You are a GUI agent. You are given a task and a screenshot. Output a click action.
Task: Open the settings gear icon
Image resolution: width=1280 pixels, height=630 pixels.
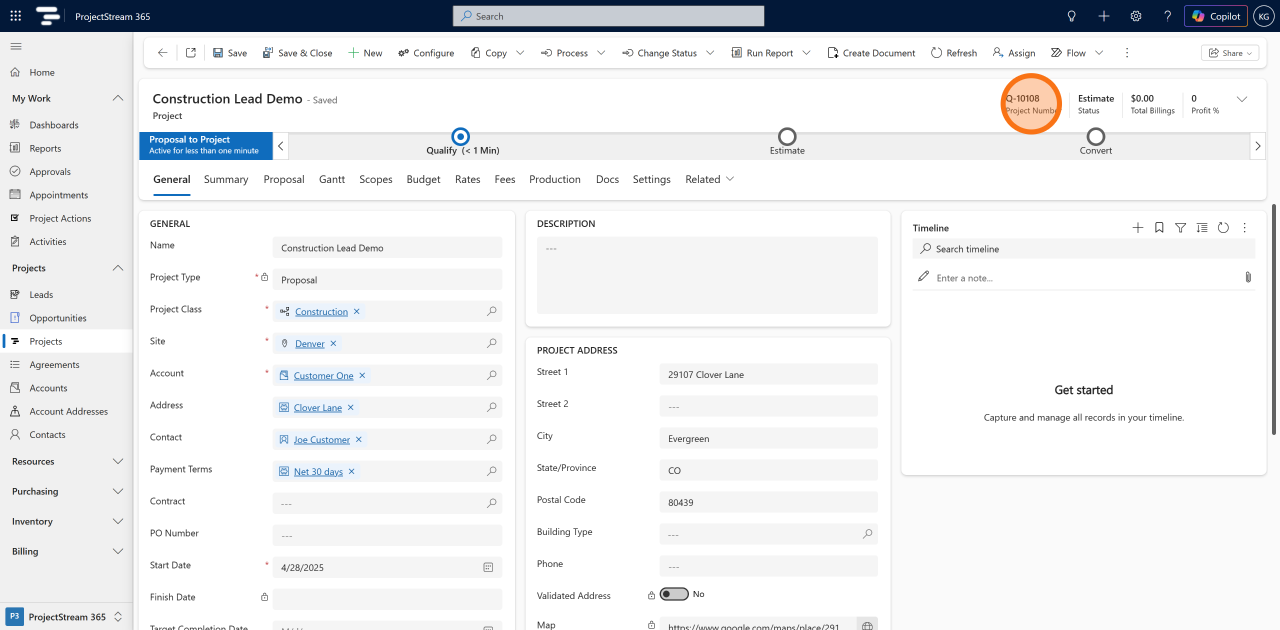click(1136, 16)
